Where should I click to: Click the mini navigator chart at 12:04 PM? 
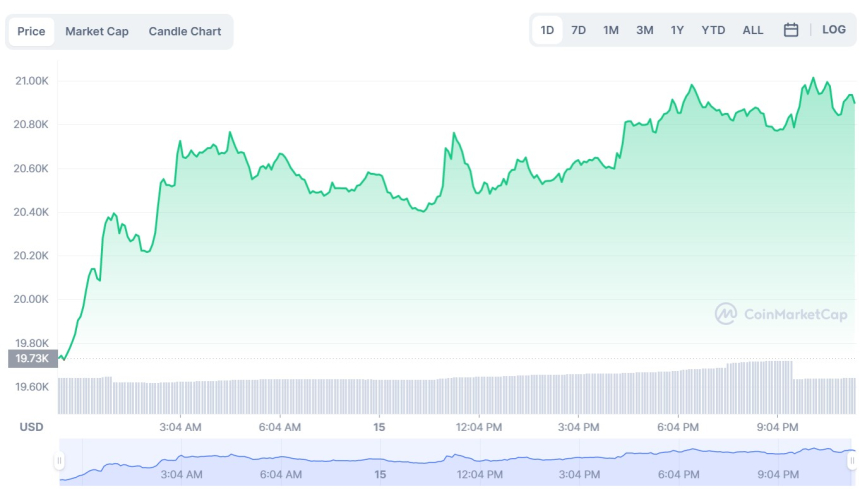point(479,460)
